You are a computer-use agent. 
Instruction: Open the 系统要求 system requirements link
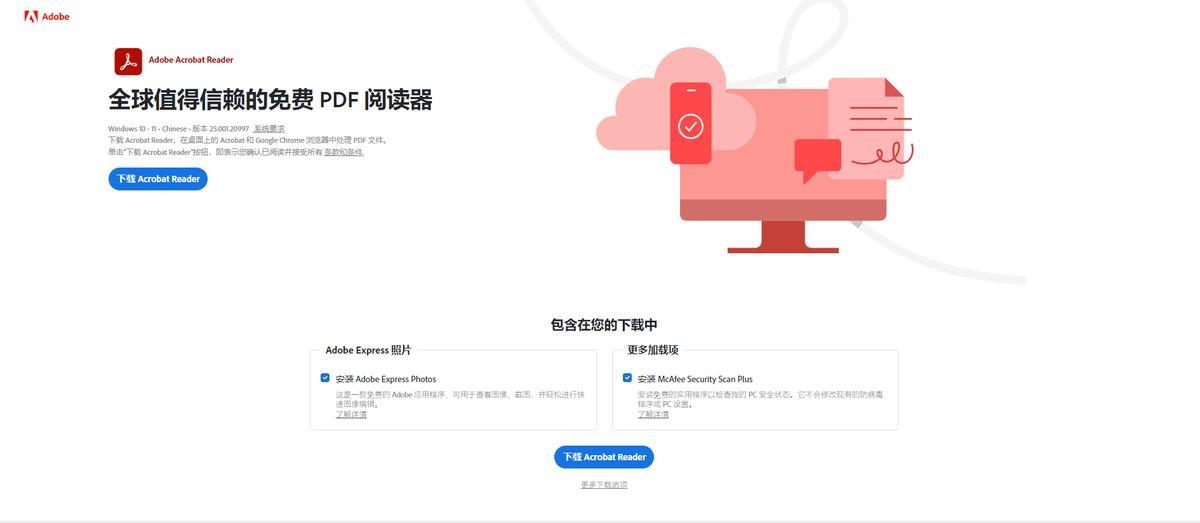point(269,129)
